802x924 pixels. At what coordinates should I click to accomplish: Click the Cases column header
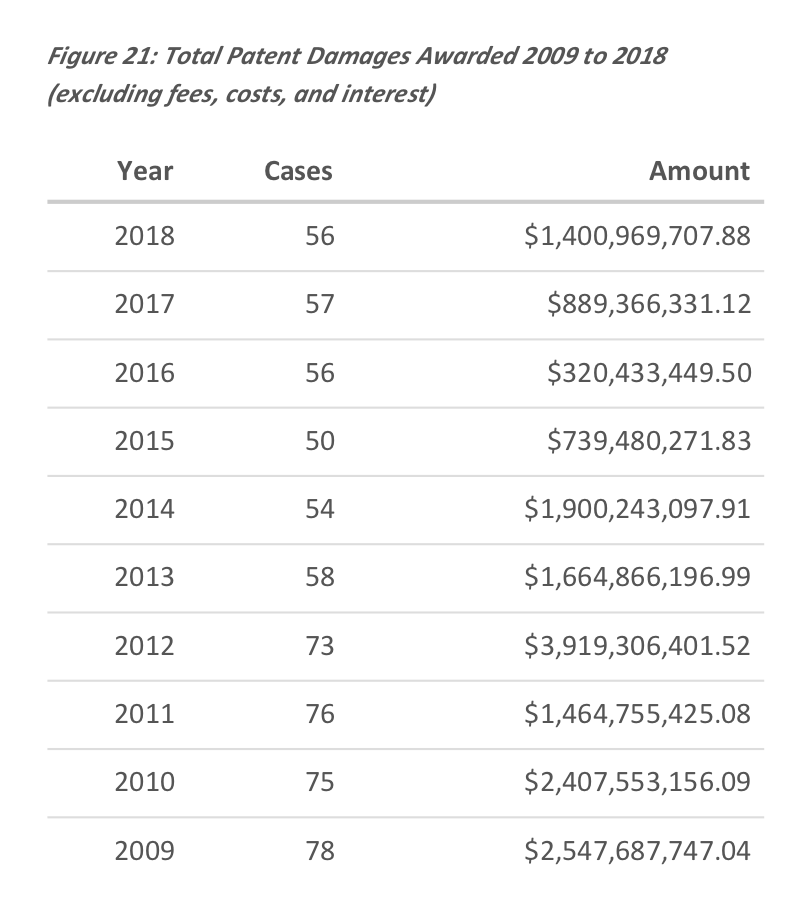298,171
